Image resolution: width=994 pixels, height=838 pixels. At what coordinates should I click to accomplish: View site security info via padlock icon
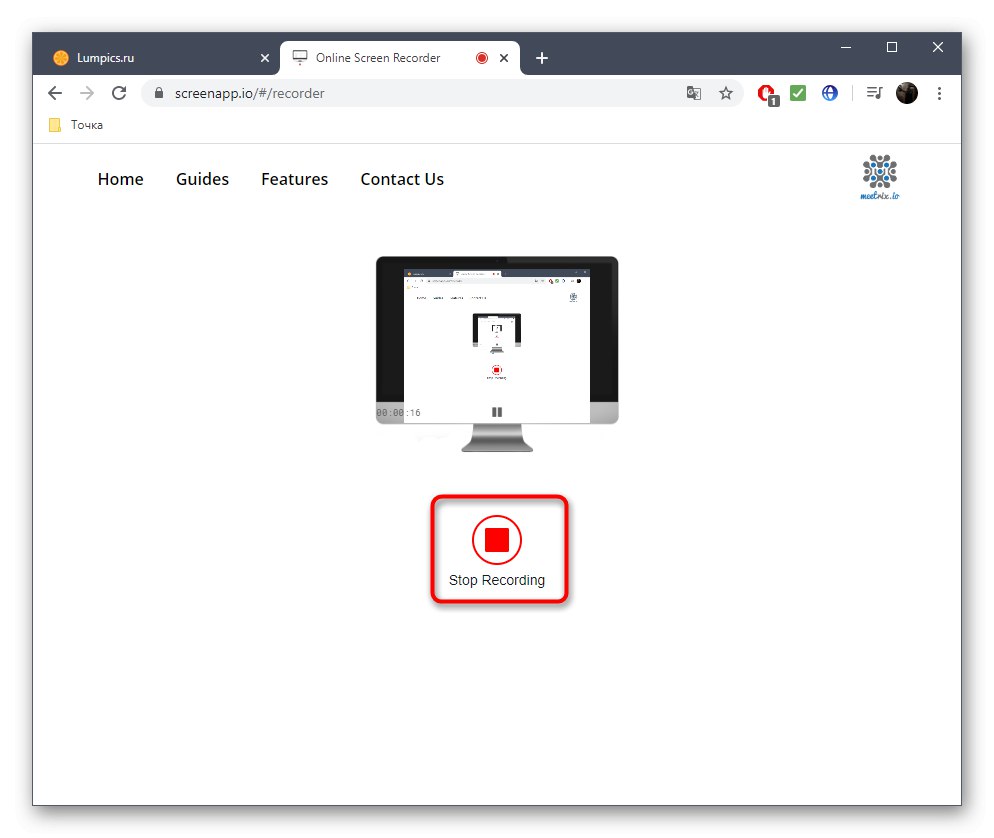(158, 92)
